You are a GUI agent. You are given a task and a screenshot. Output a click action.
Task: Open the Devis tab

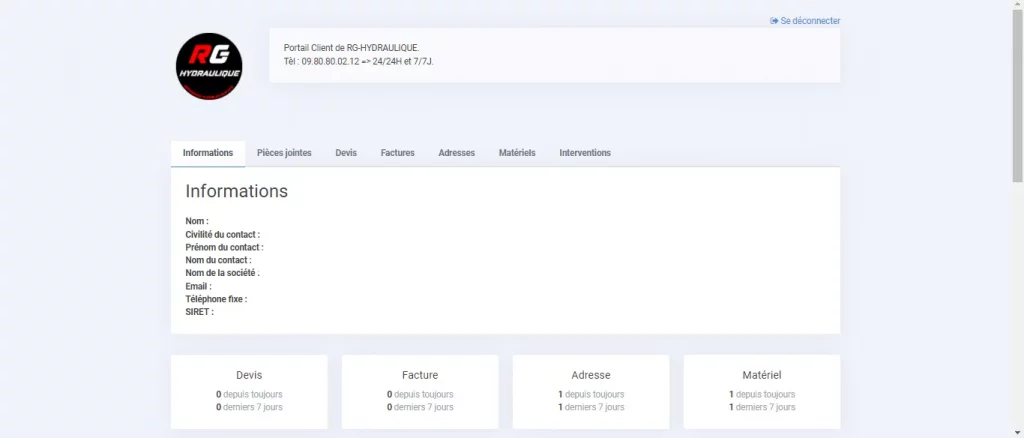click(346, 153)
